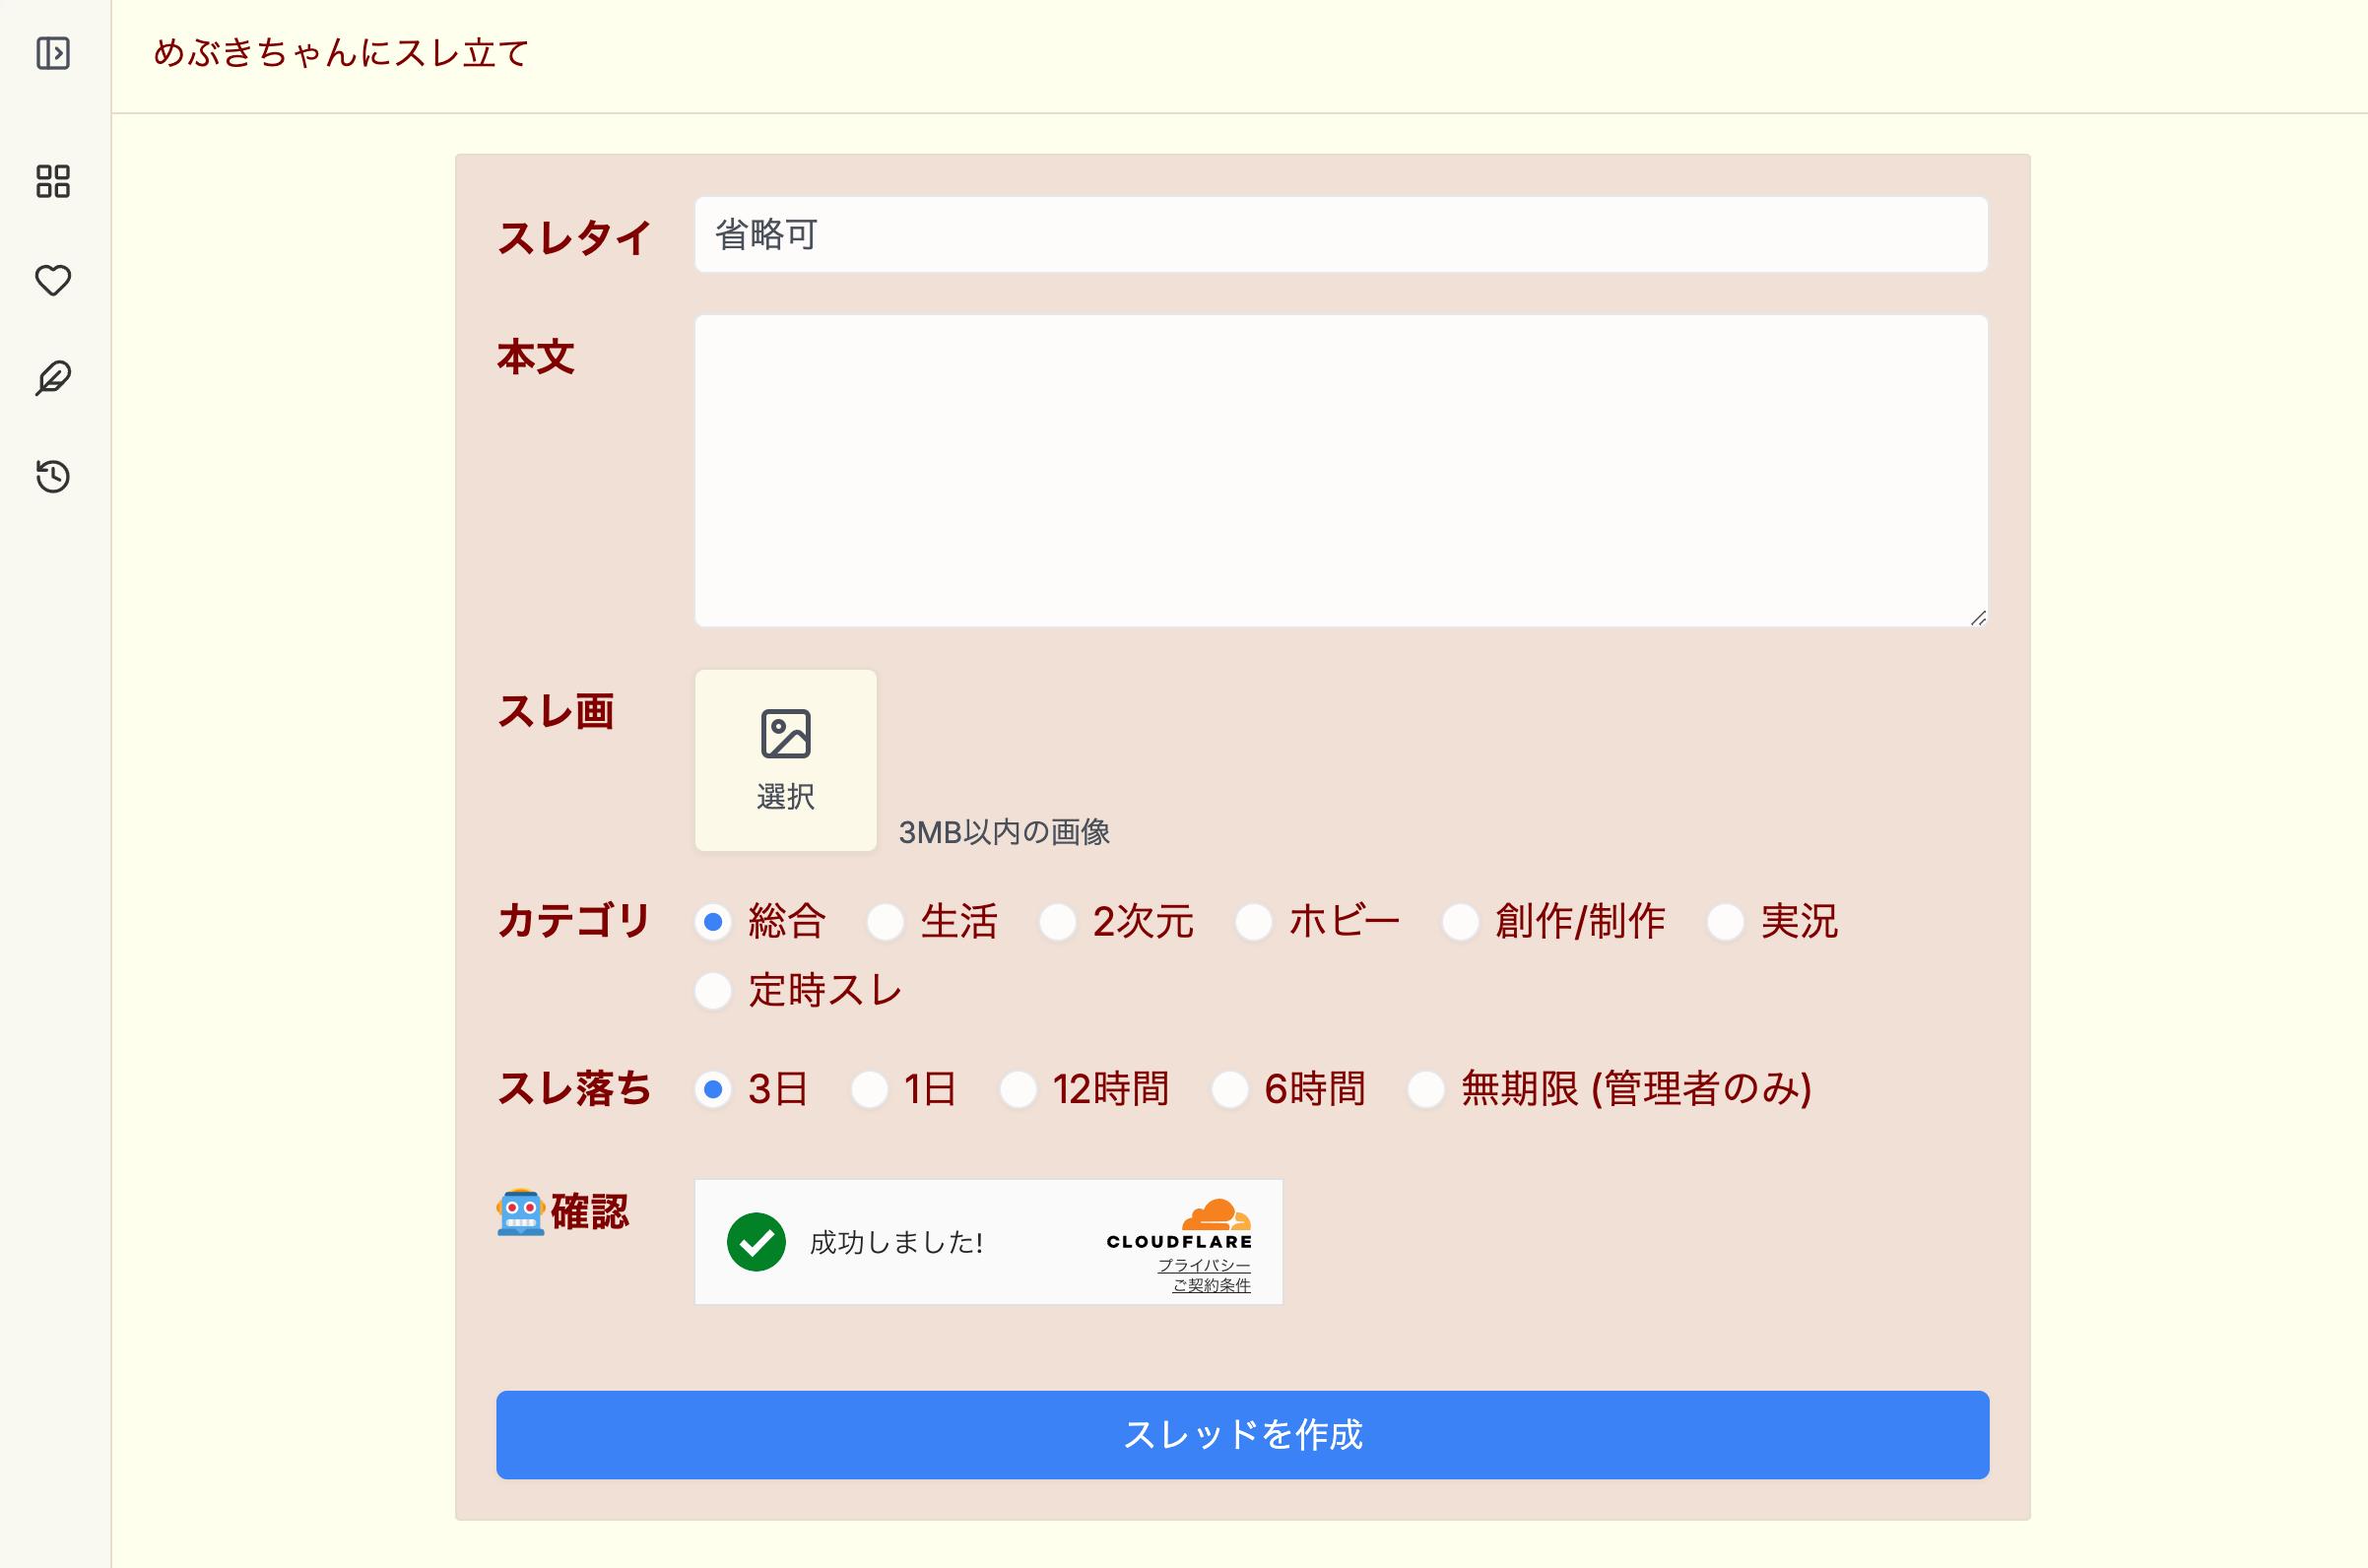The height and width of the screenshot is (1568, 2368).
Task: Select the 生活 category radio button
Action: point(885,922)
